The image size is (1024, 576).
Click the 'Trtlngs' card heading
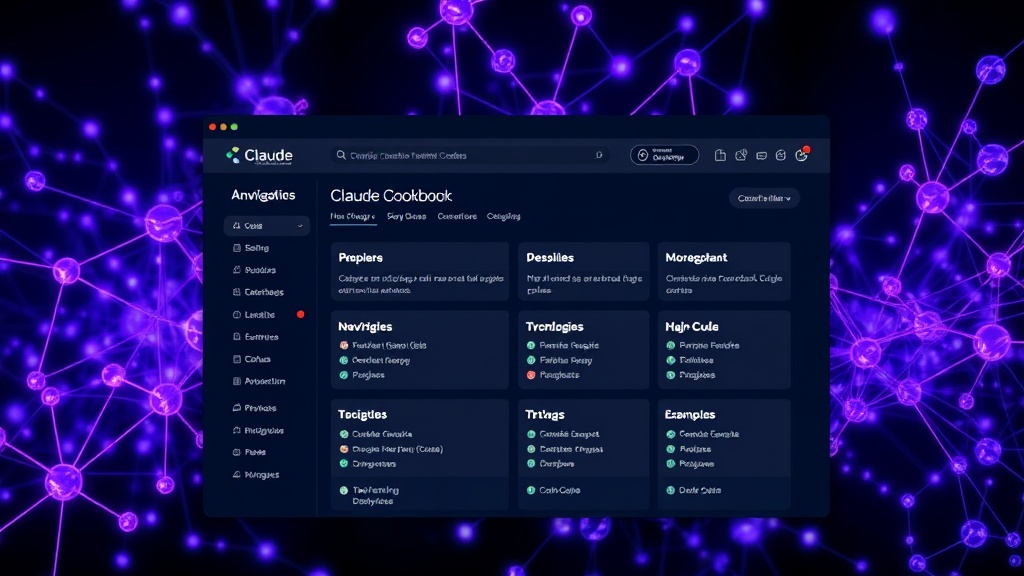point(545,415)
